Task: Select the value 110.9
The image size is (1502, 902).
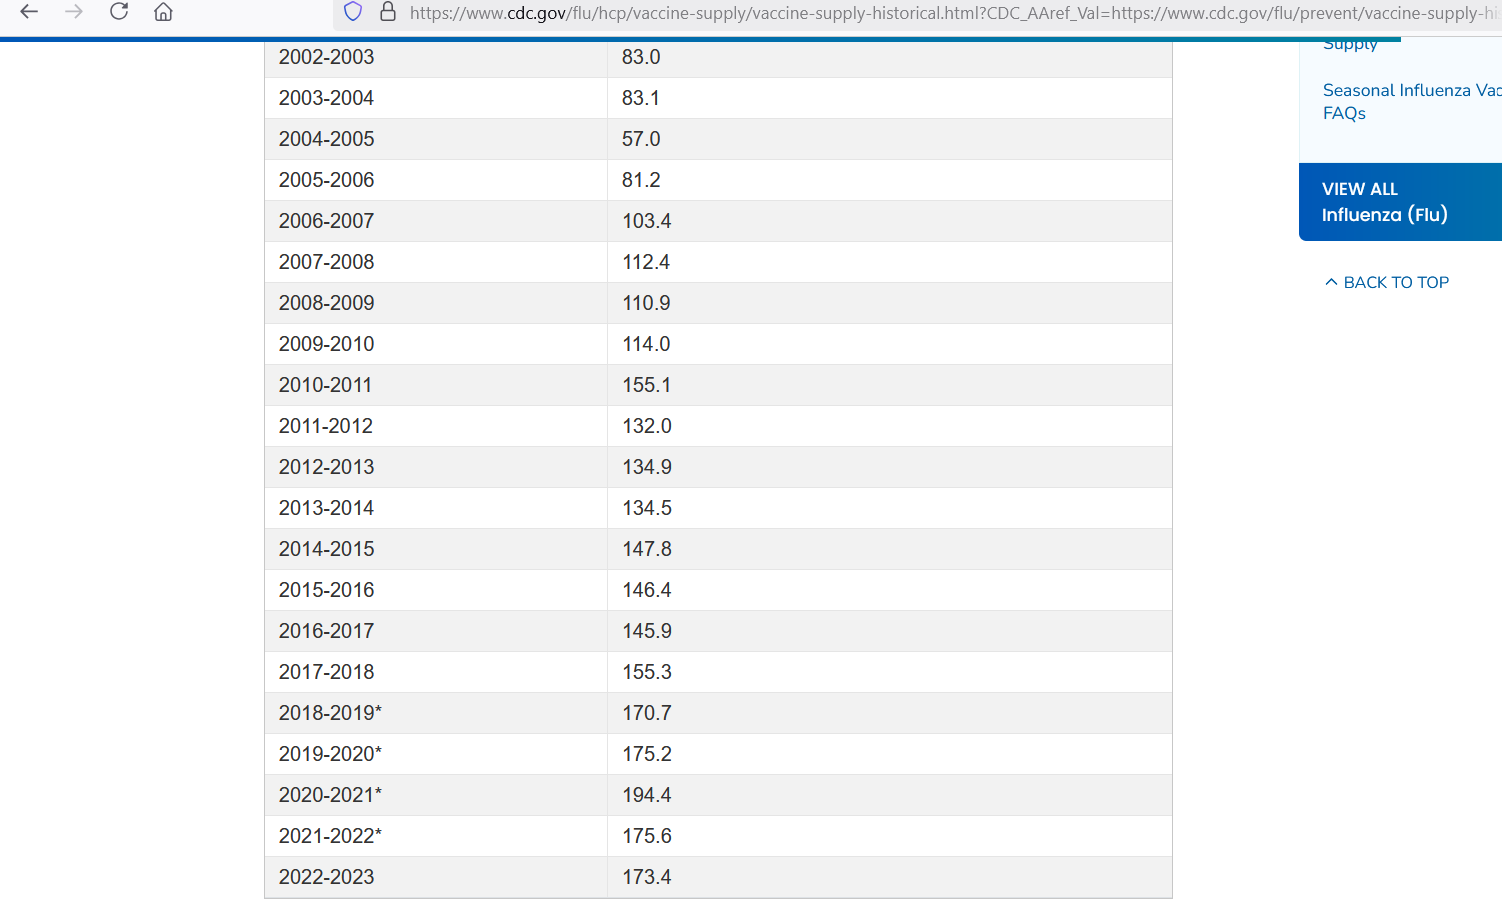Action: point(647,303)
